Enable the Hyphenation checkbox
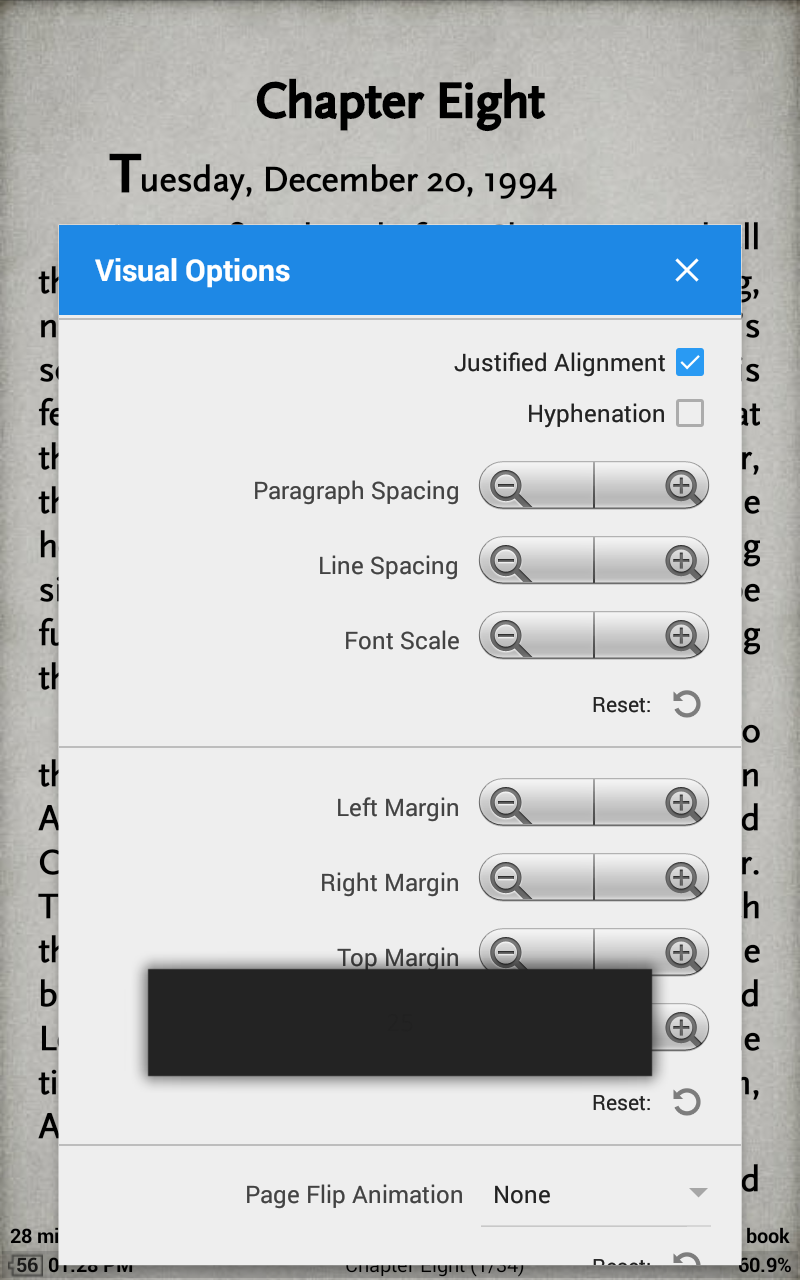800x1280 pixels. point(690,413)
